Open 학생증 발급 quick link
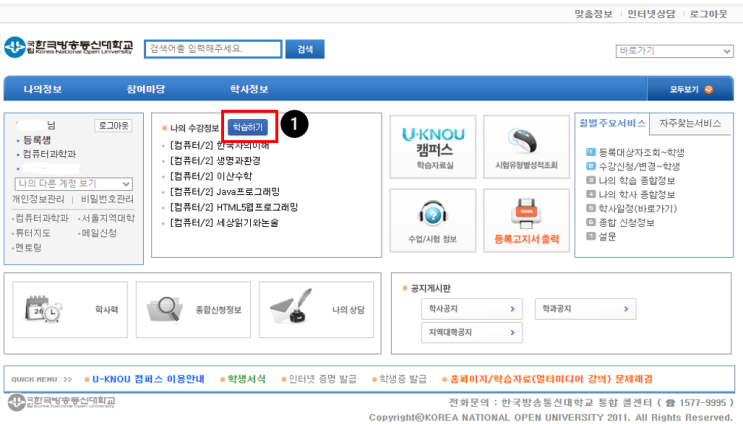The height and width of the screenshot is (424, 743). tap(403, 379)
